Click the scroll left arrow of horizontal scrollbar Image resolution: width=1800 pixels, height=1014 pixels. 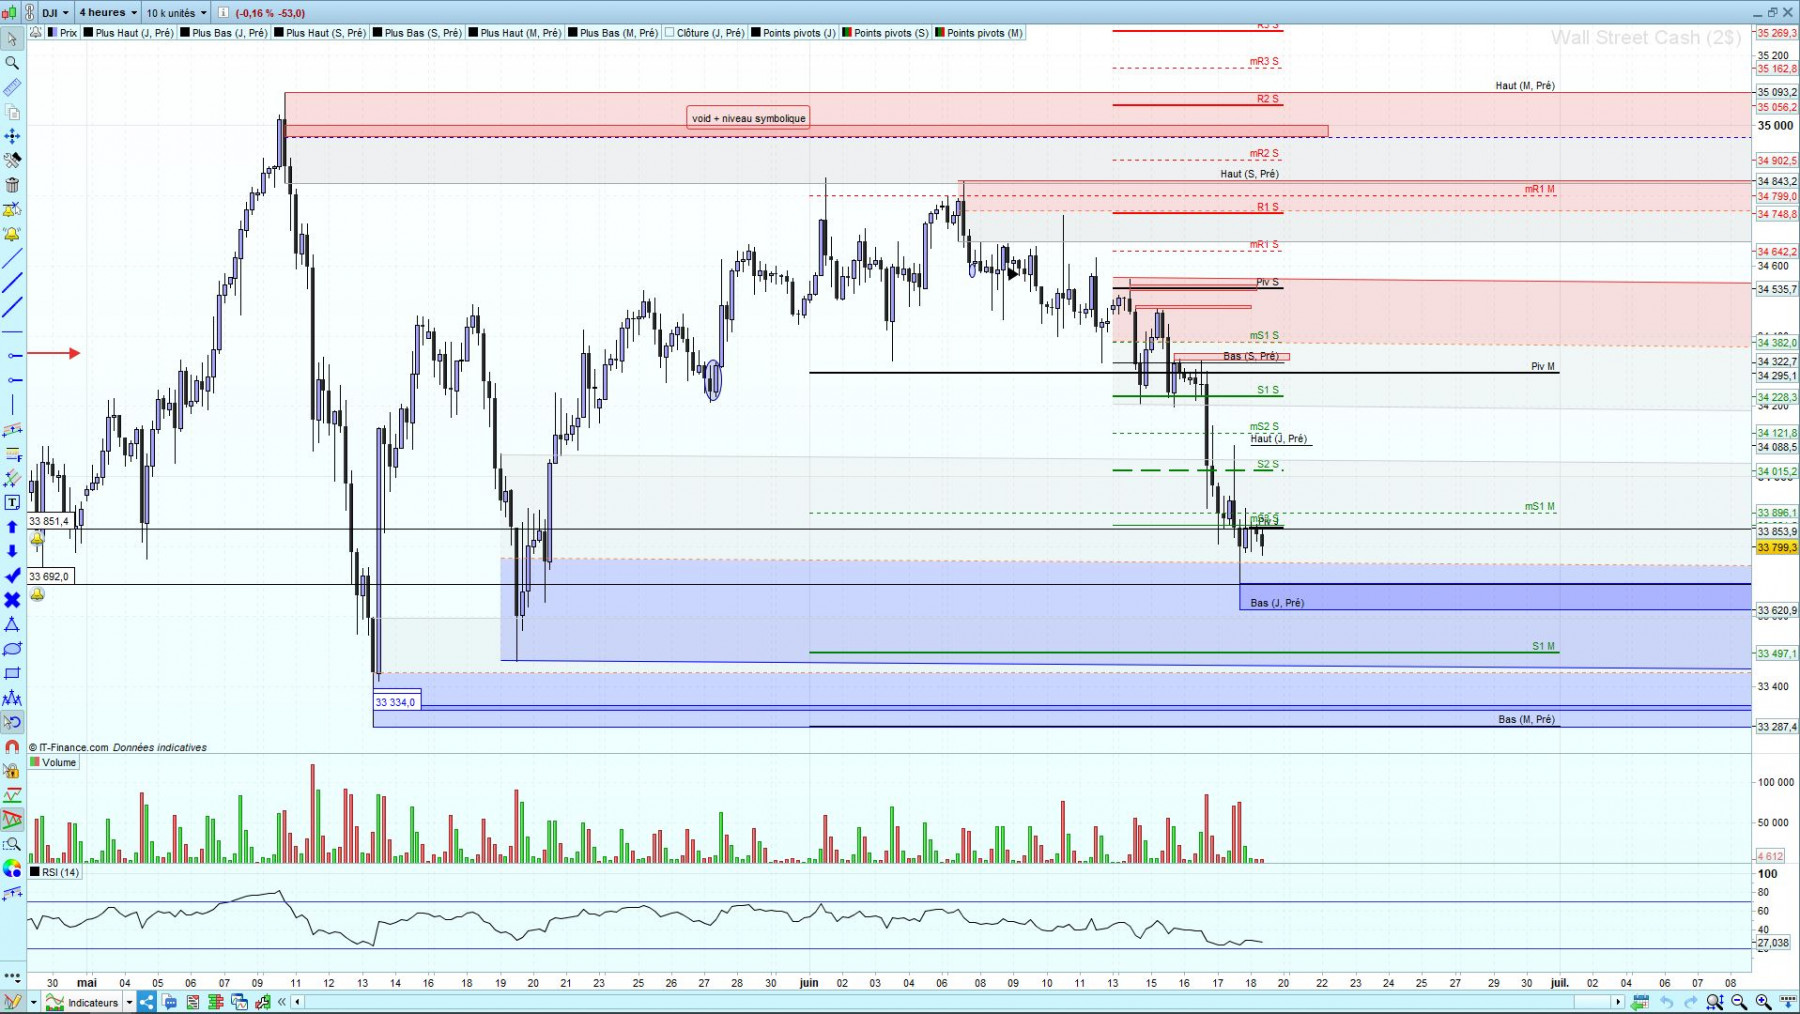(297, 1002)
